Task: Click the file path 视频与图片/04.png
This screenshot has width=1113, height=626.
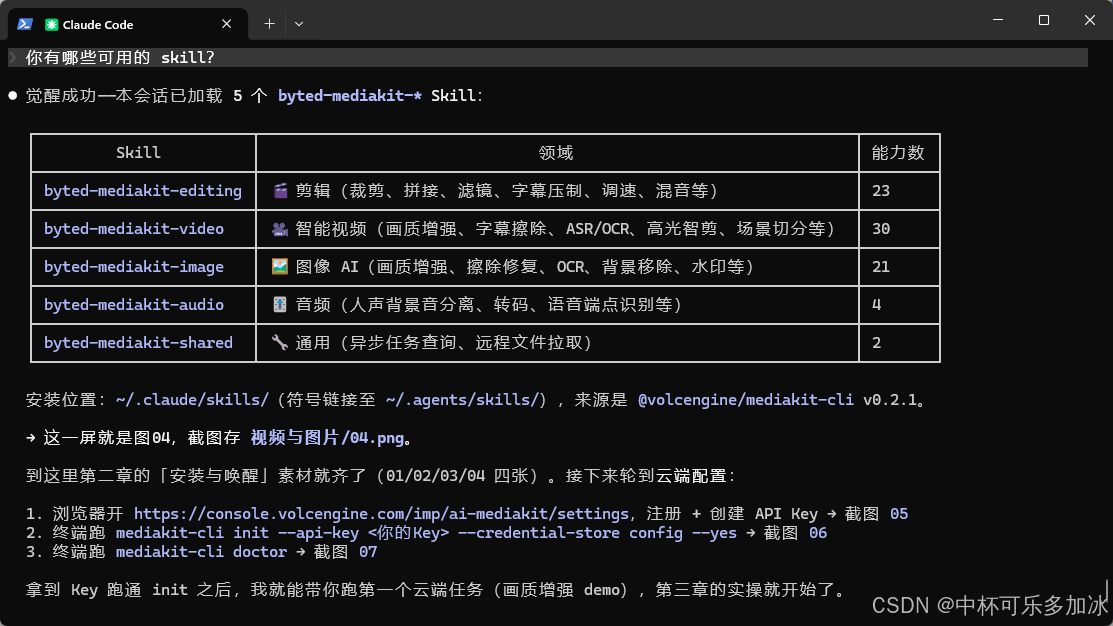Action: [x=327, y=438]
